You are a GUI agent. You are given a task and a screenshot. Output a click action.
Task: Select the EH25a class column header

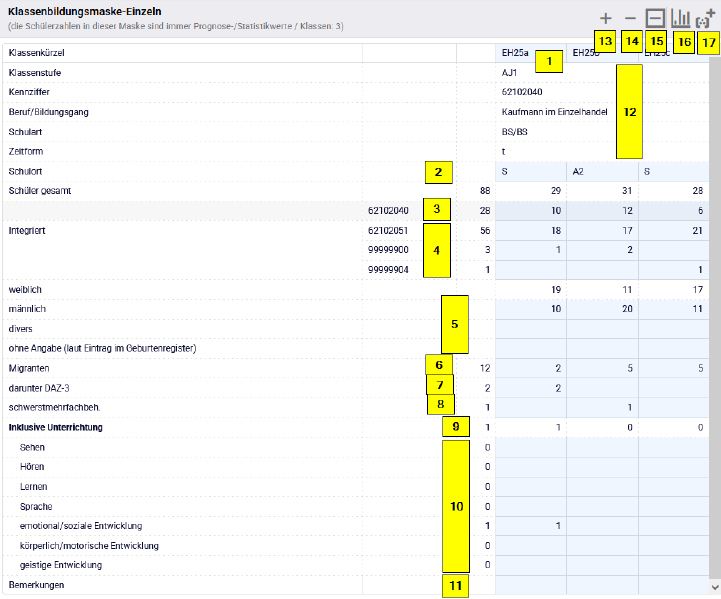(x=516, y=52)
